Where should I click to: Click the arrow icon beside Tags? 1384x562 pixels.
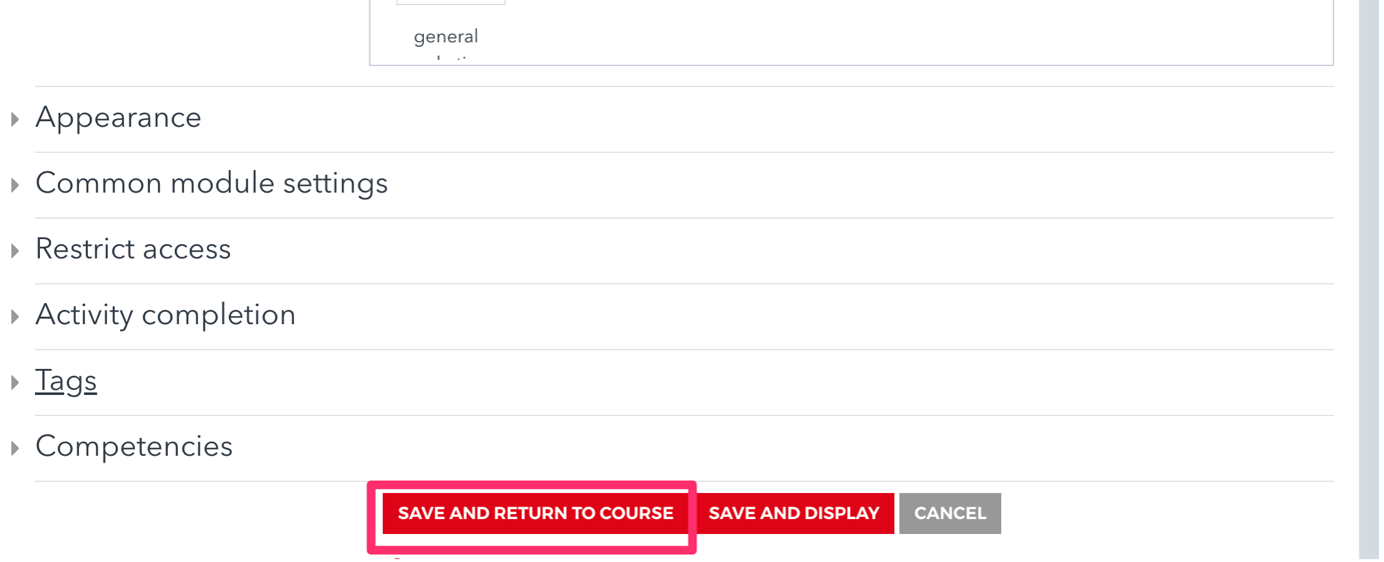tap(15, 382)
